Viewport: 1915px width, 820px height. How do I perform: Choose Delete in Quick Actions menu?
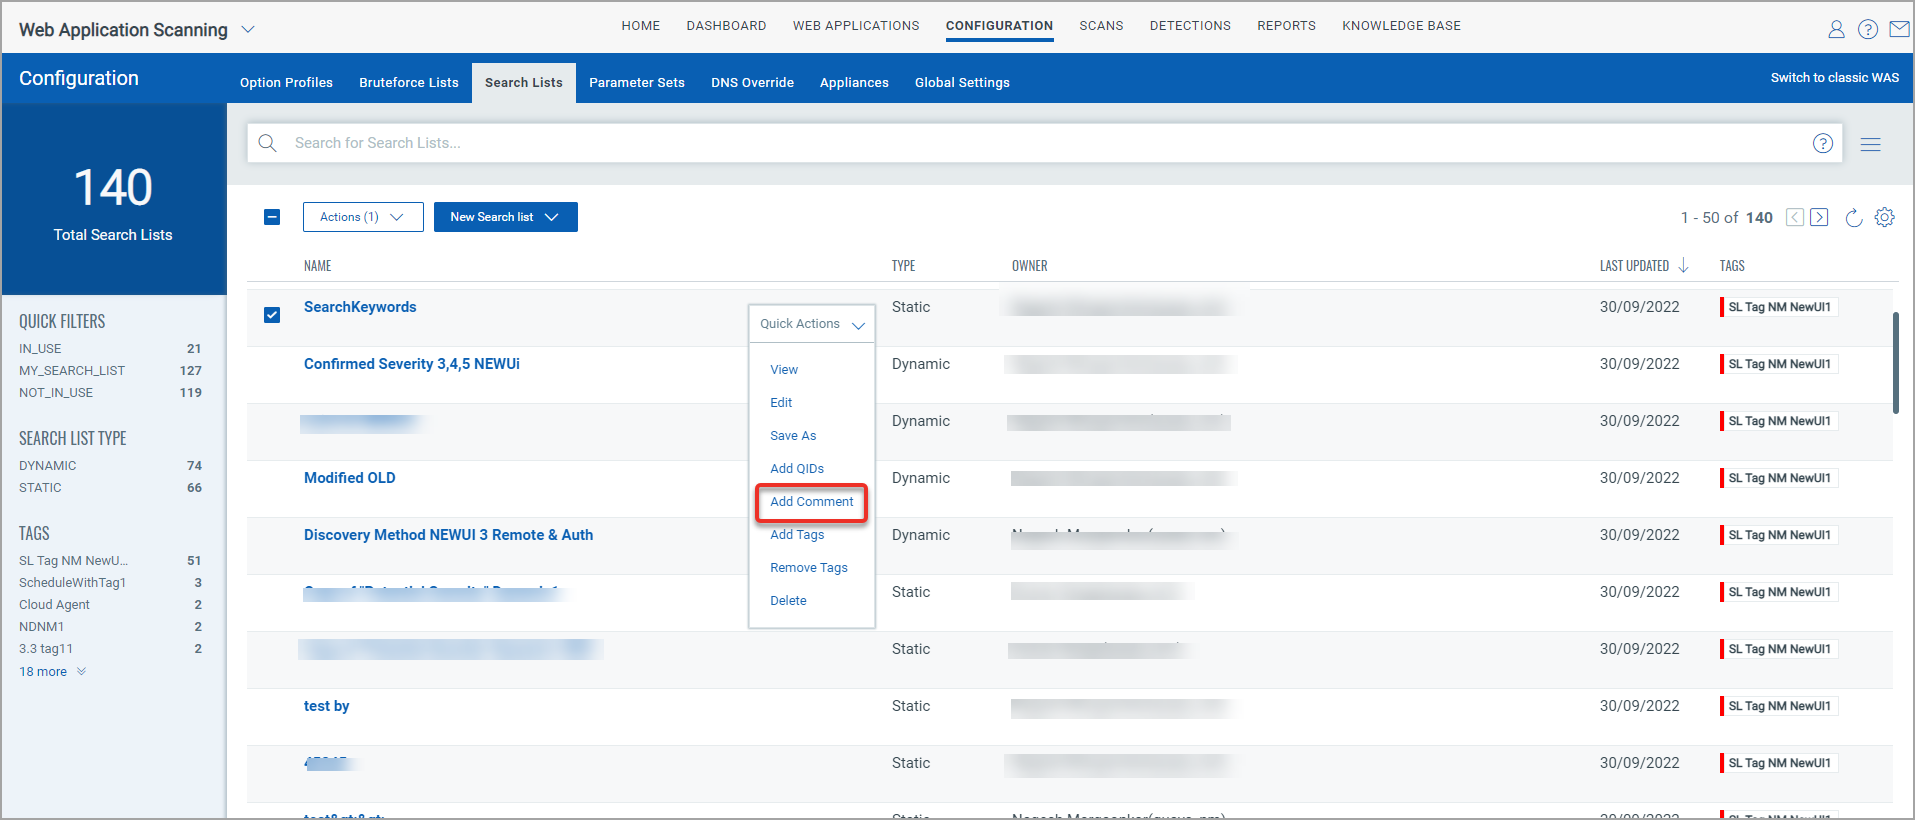pos(788,601)
